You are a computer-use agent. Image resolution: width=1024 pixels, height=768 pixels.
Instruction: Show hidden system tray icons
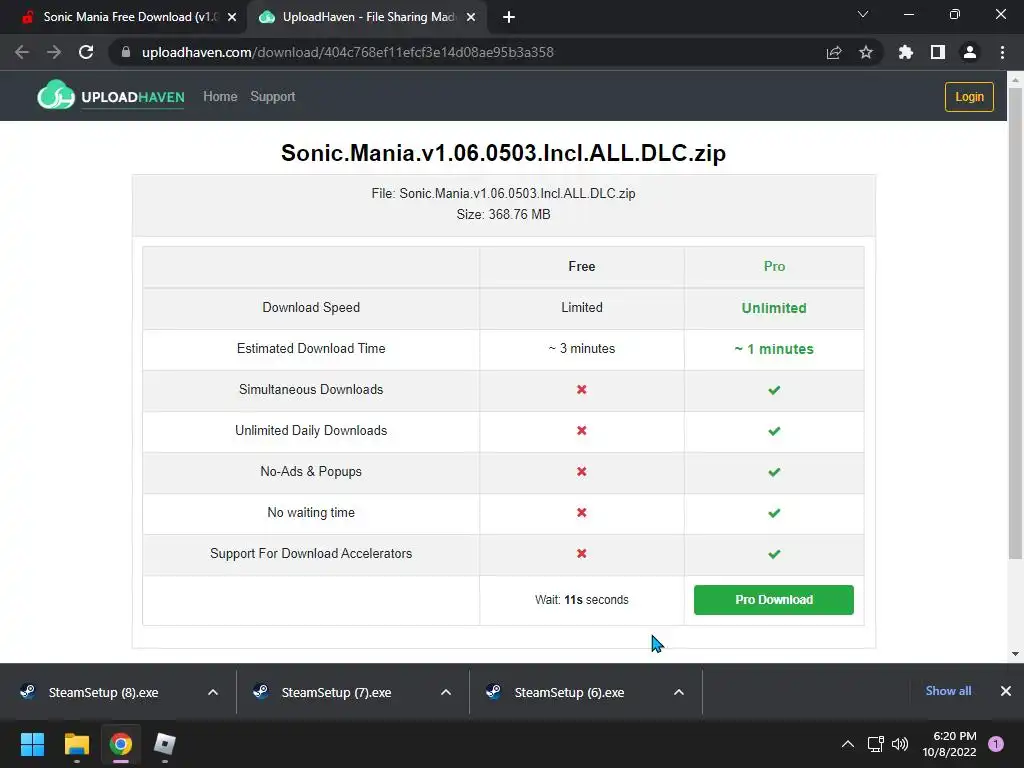click(x=848, y=744)
